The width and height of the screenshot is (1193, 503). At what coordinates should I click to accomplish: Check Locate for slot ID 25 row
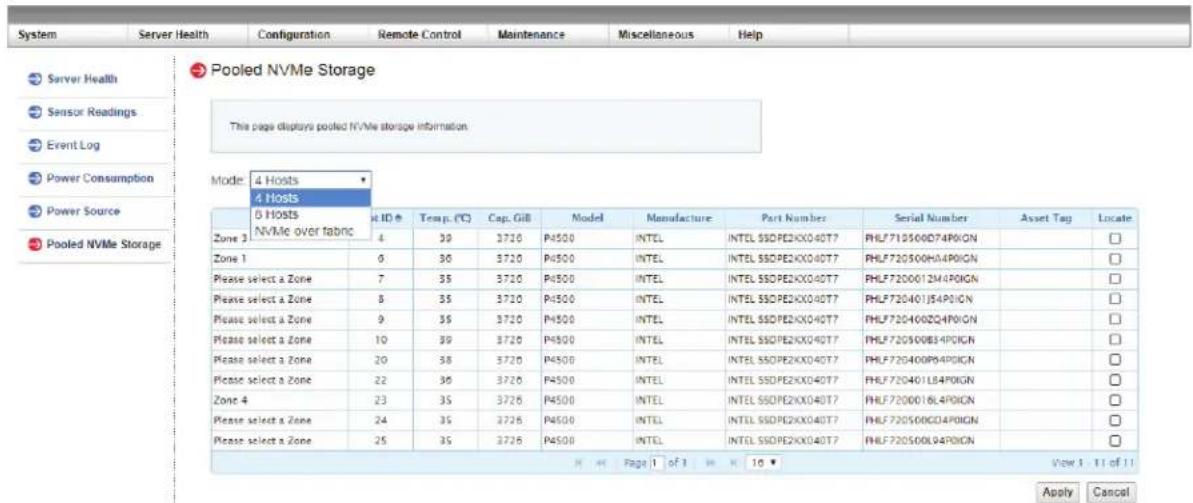(x=1115, y=440)
